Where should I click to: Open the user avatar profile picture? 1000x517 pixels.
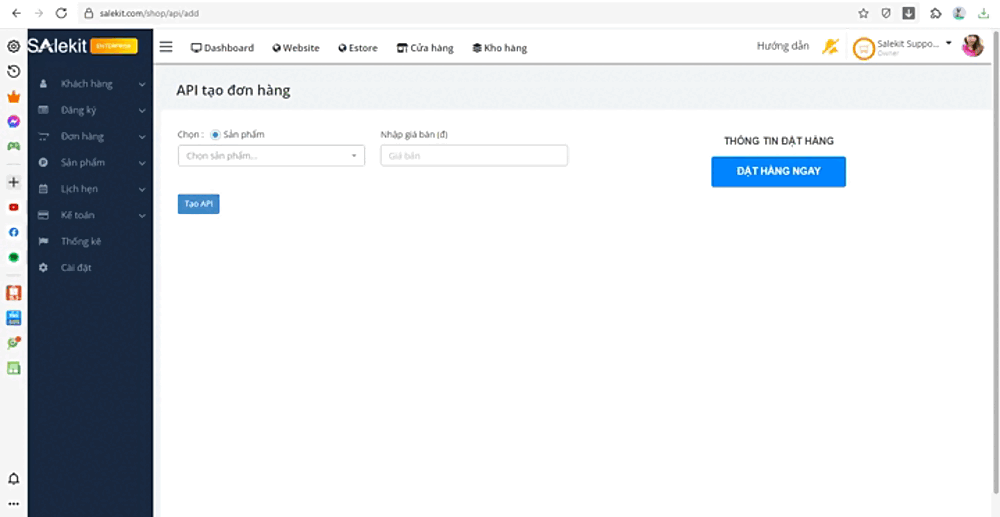coord(973,45)
